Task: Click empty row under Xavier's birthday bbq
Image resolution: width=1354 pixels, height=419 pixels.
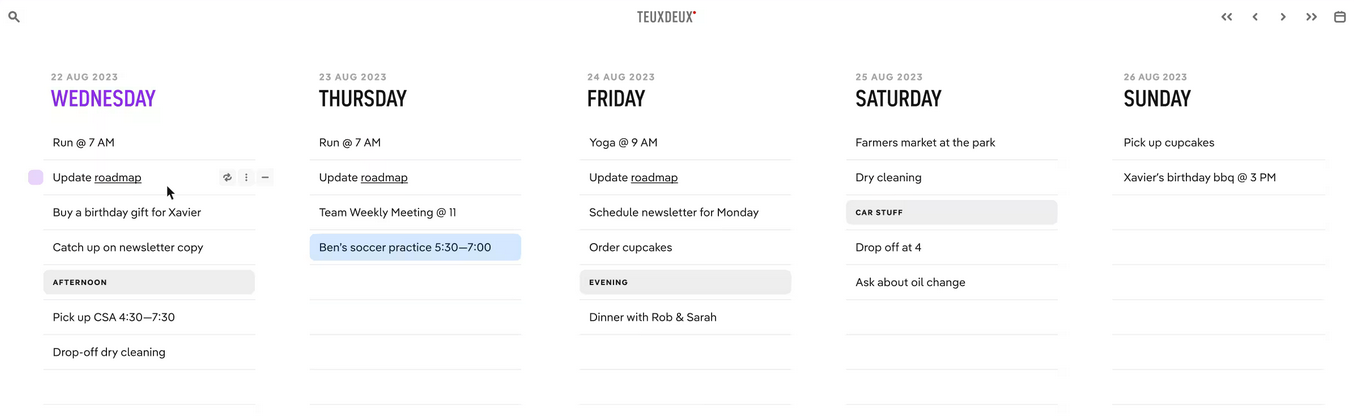Action: coord(1219,213)
